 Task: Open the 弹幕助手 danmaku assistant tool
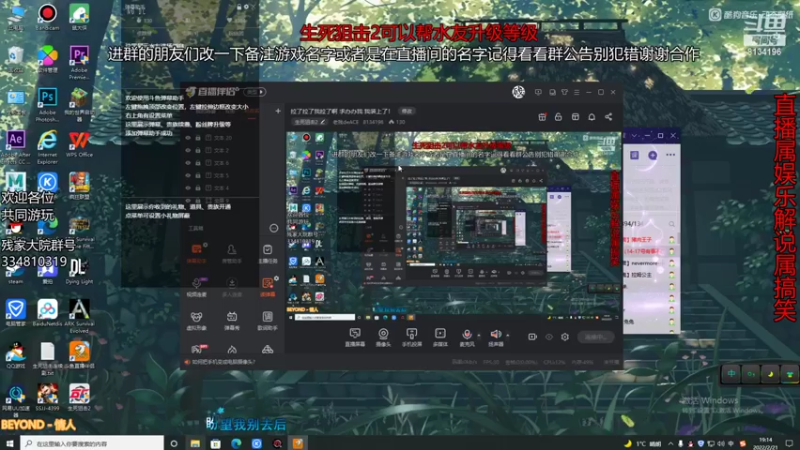196,253
